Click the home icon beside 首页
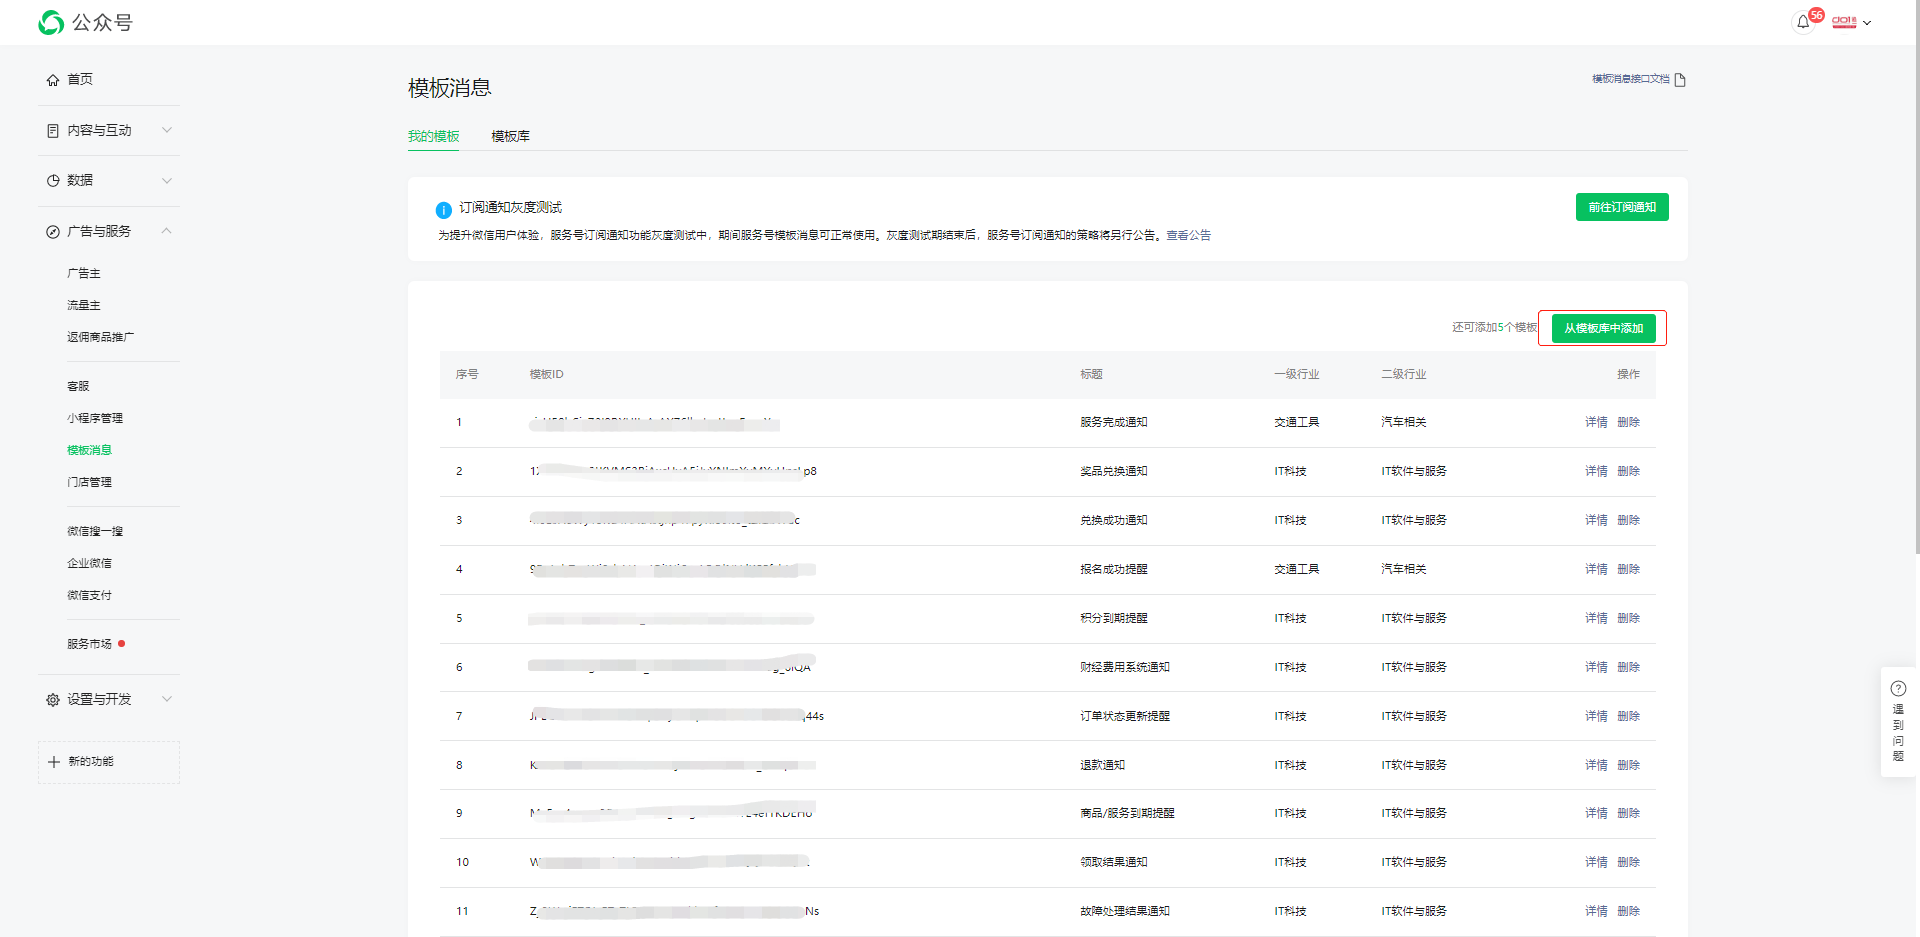1920x937 pixels. (53, 80)
